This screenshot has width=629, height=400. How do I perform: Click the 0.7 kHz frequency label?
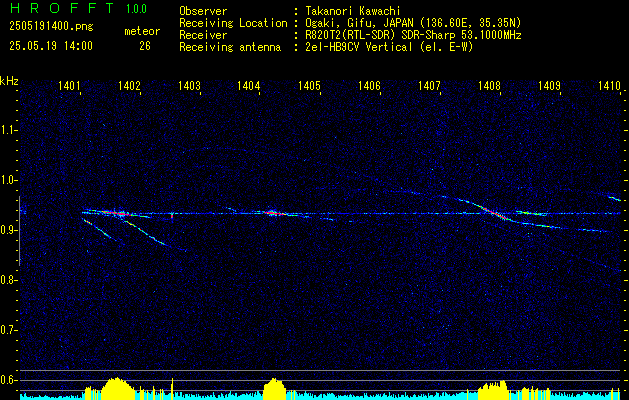8,330
